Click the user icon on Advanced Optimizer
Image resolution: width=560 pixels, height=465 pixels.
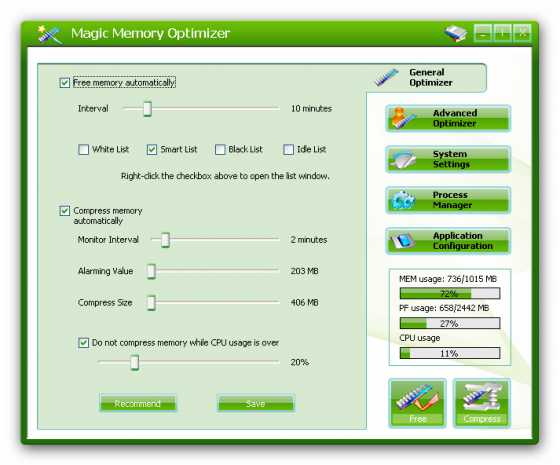404,118
